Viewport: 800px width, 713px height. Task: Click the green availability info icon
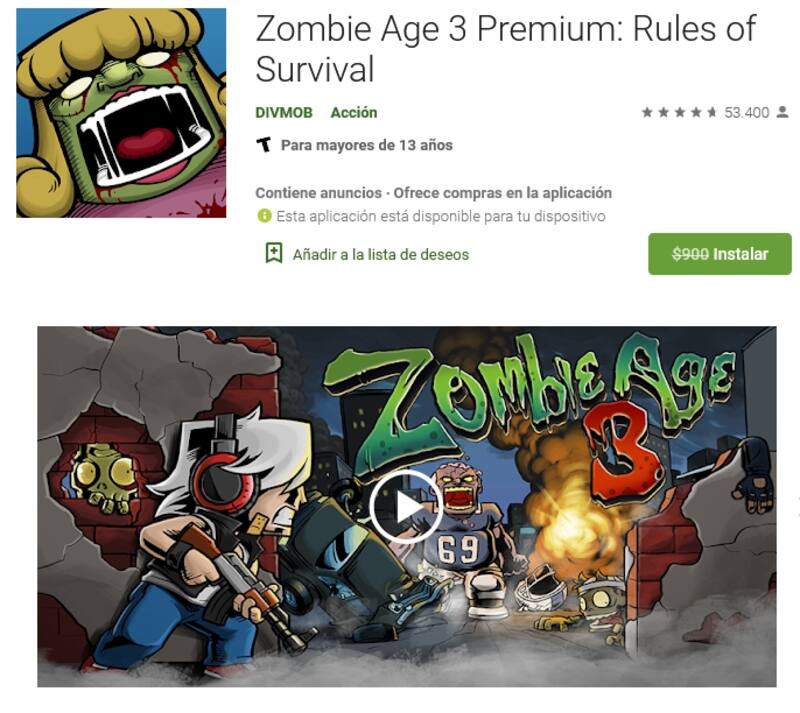click(264, 216)
